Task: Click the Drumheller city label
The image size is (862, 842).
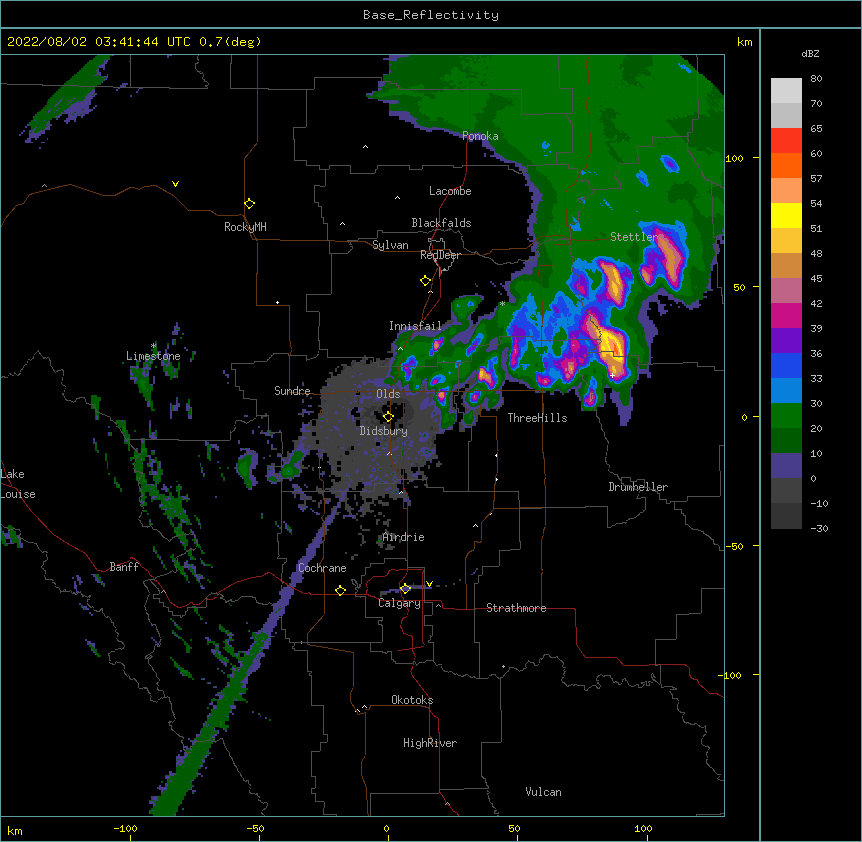Action: [x=638, y=487]
